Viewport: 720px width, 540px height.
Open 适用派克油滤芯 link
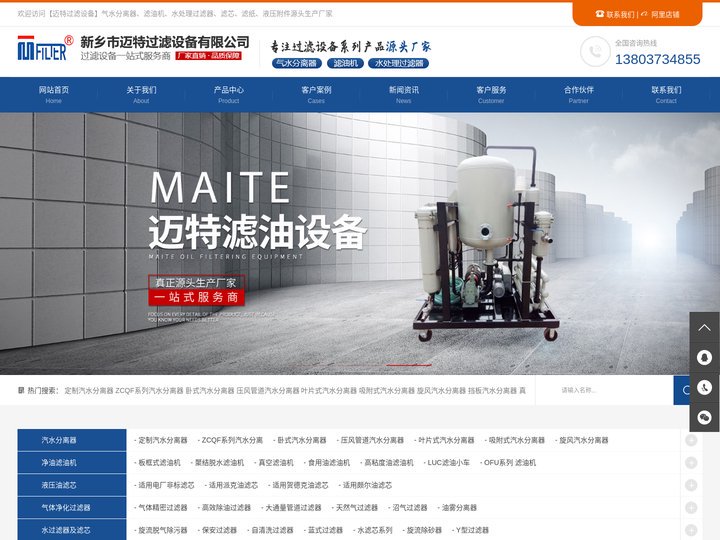tap(233, 485)
